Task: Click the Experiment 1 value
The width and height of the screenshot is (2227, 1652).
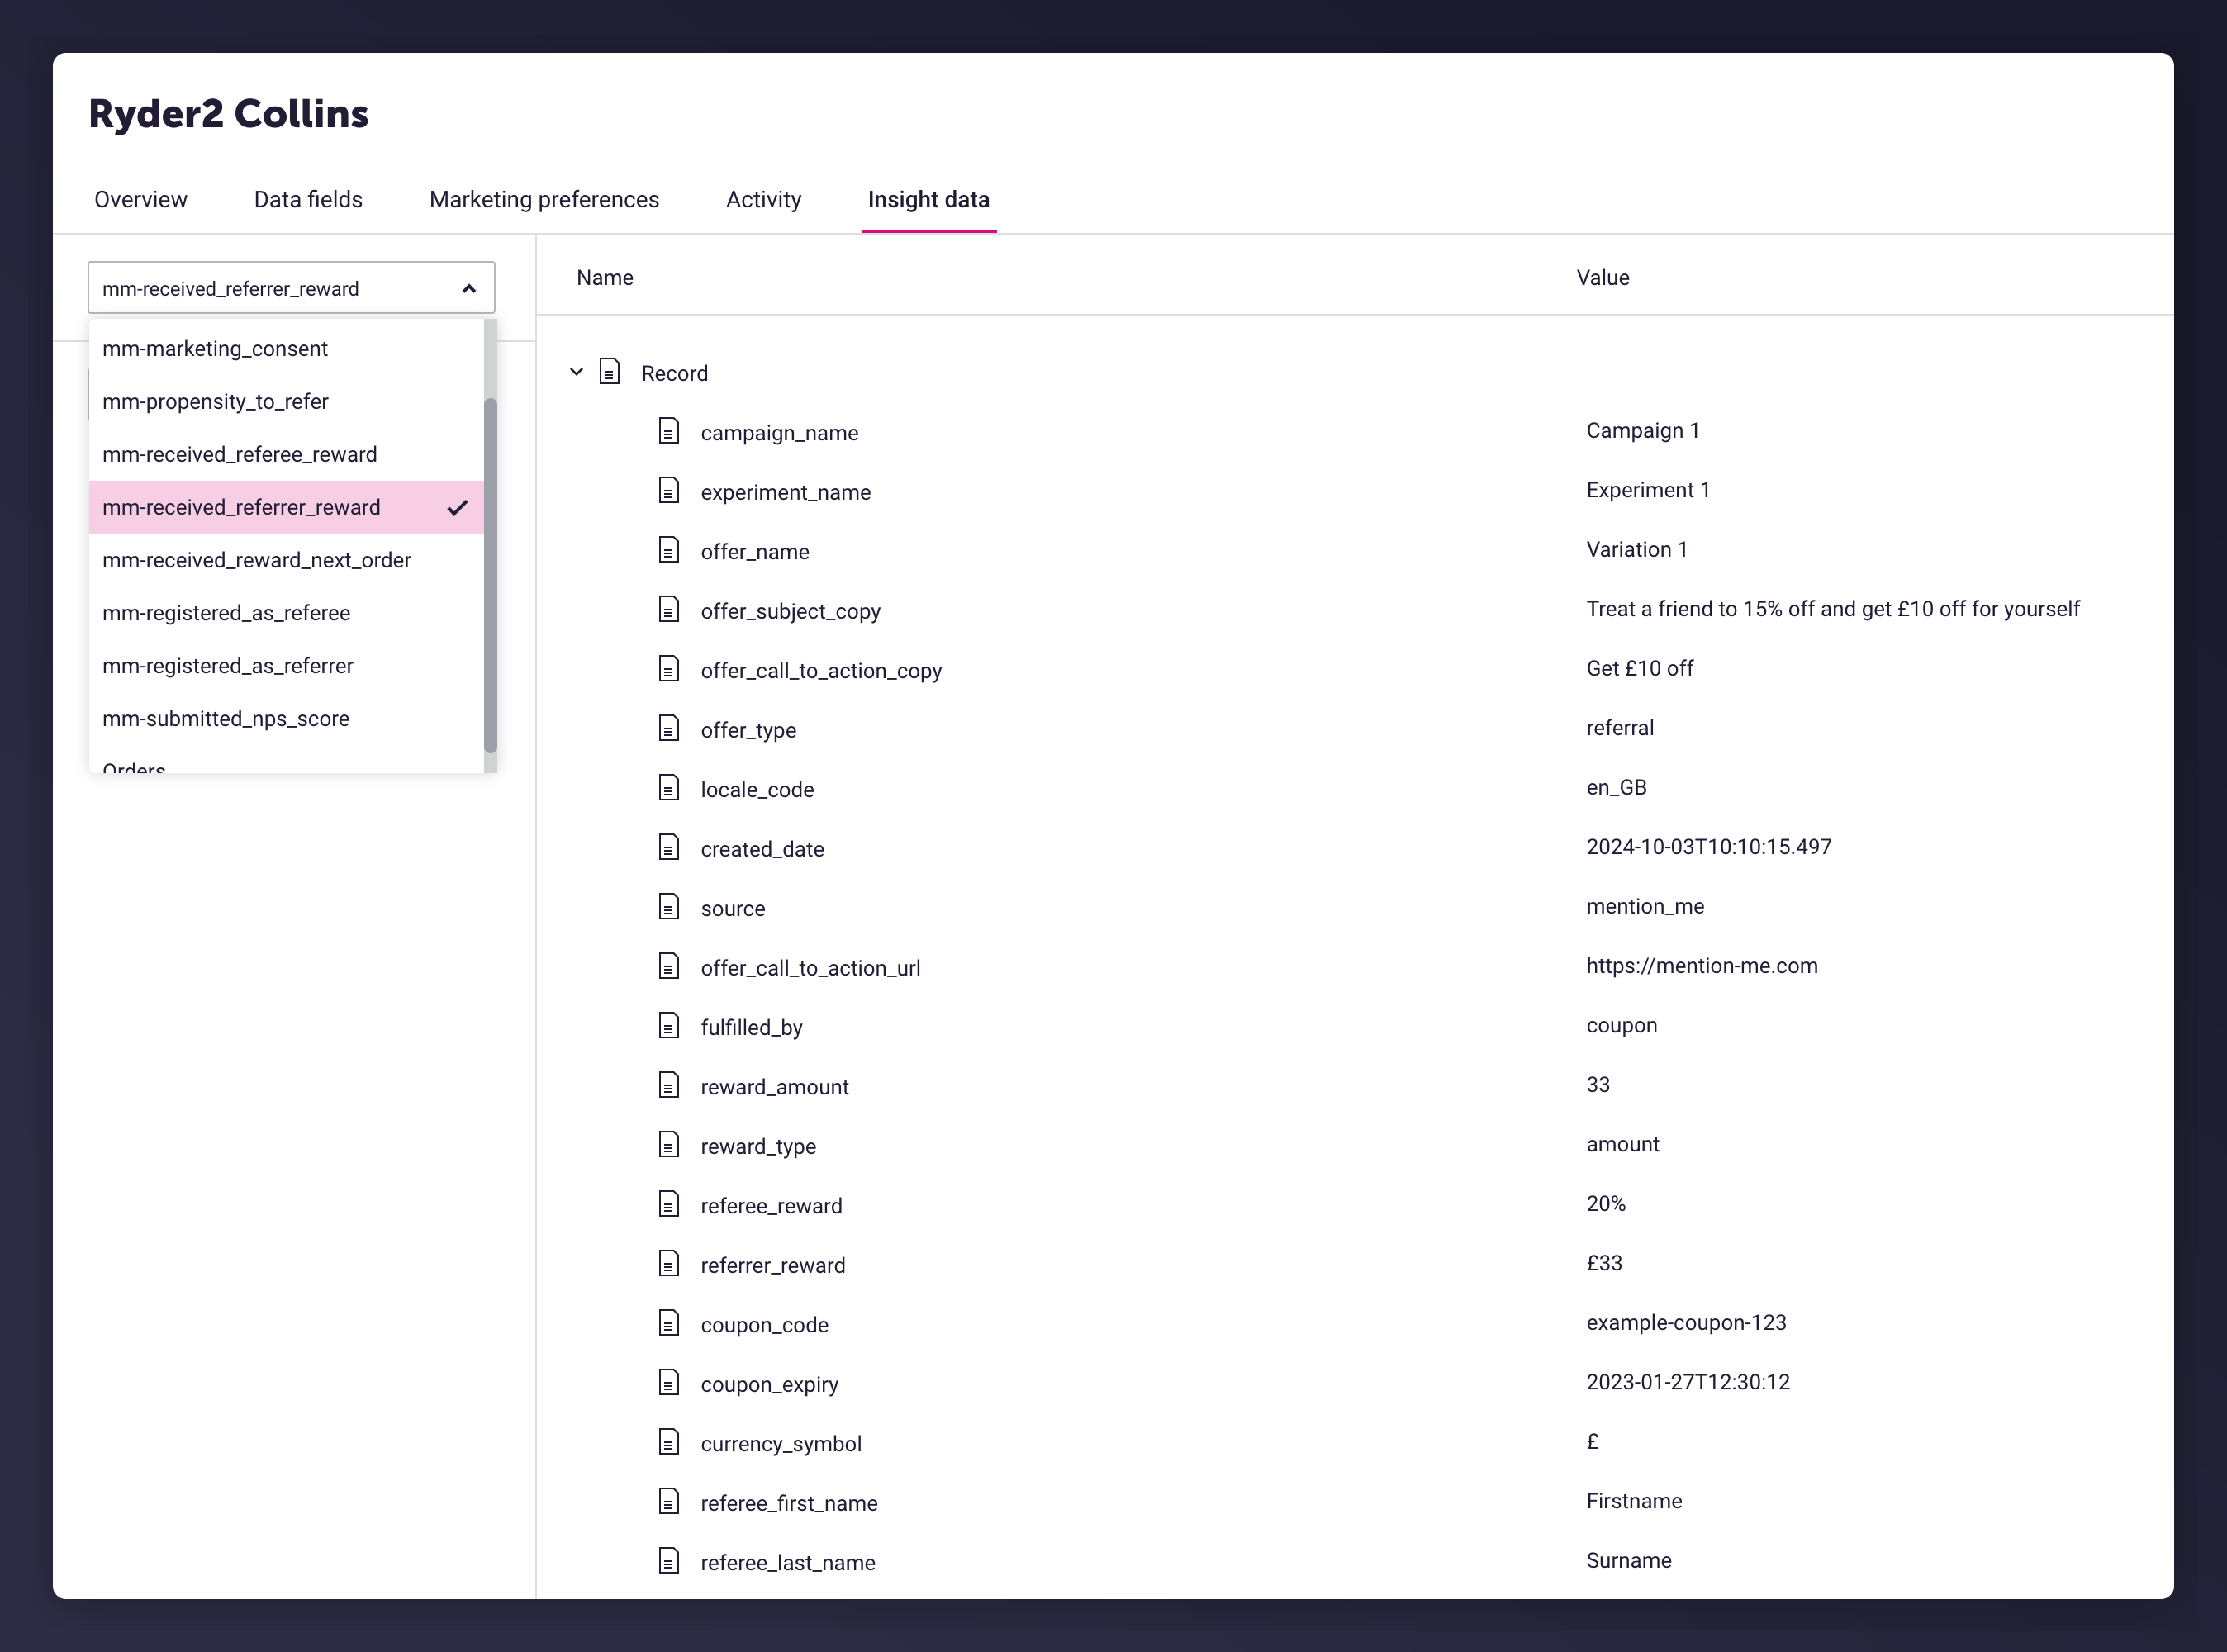Action: point(1648,490)
